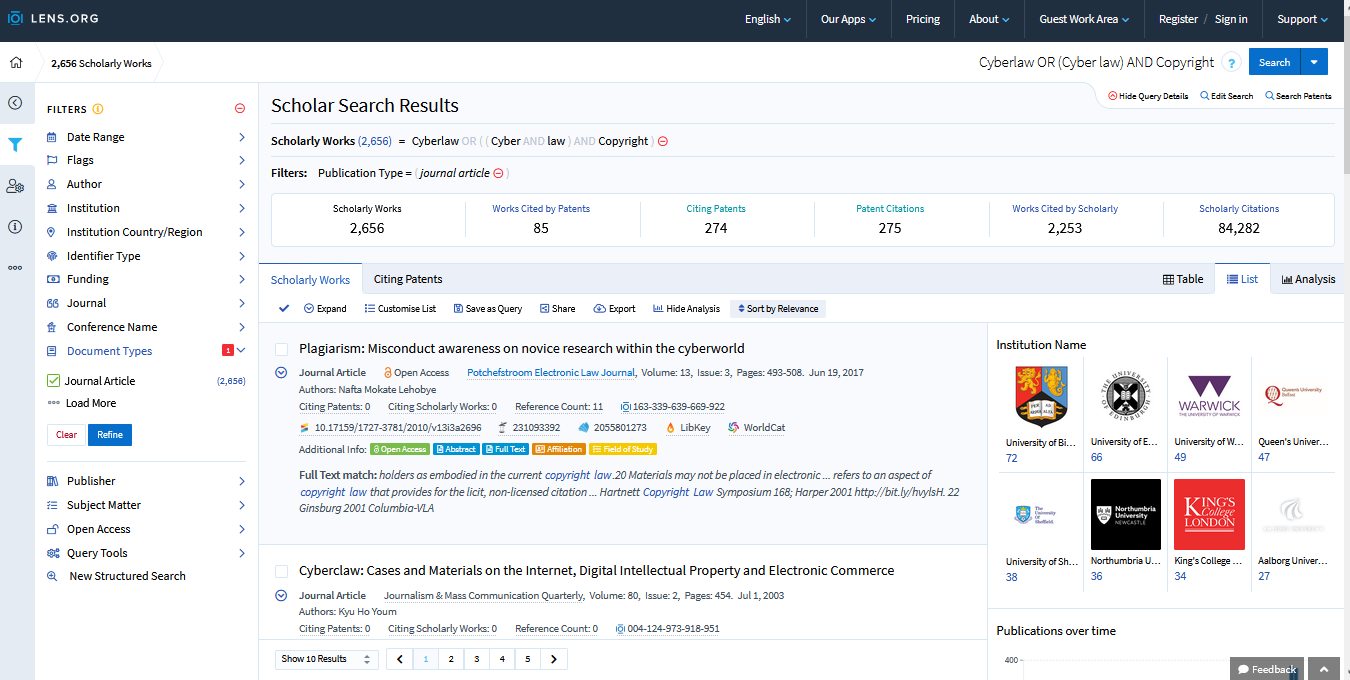This screenshot has height=680, width=1350.
Task: Click the blue Search button
Action: (x=1274, y=62)
